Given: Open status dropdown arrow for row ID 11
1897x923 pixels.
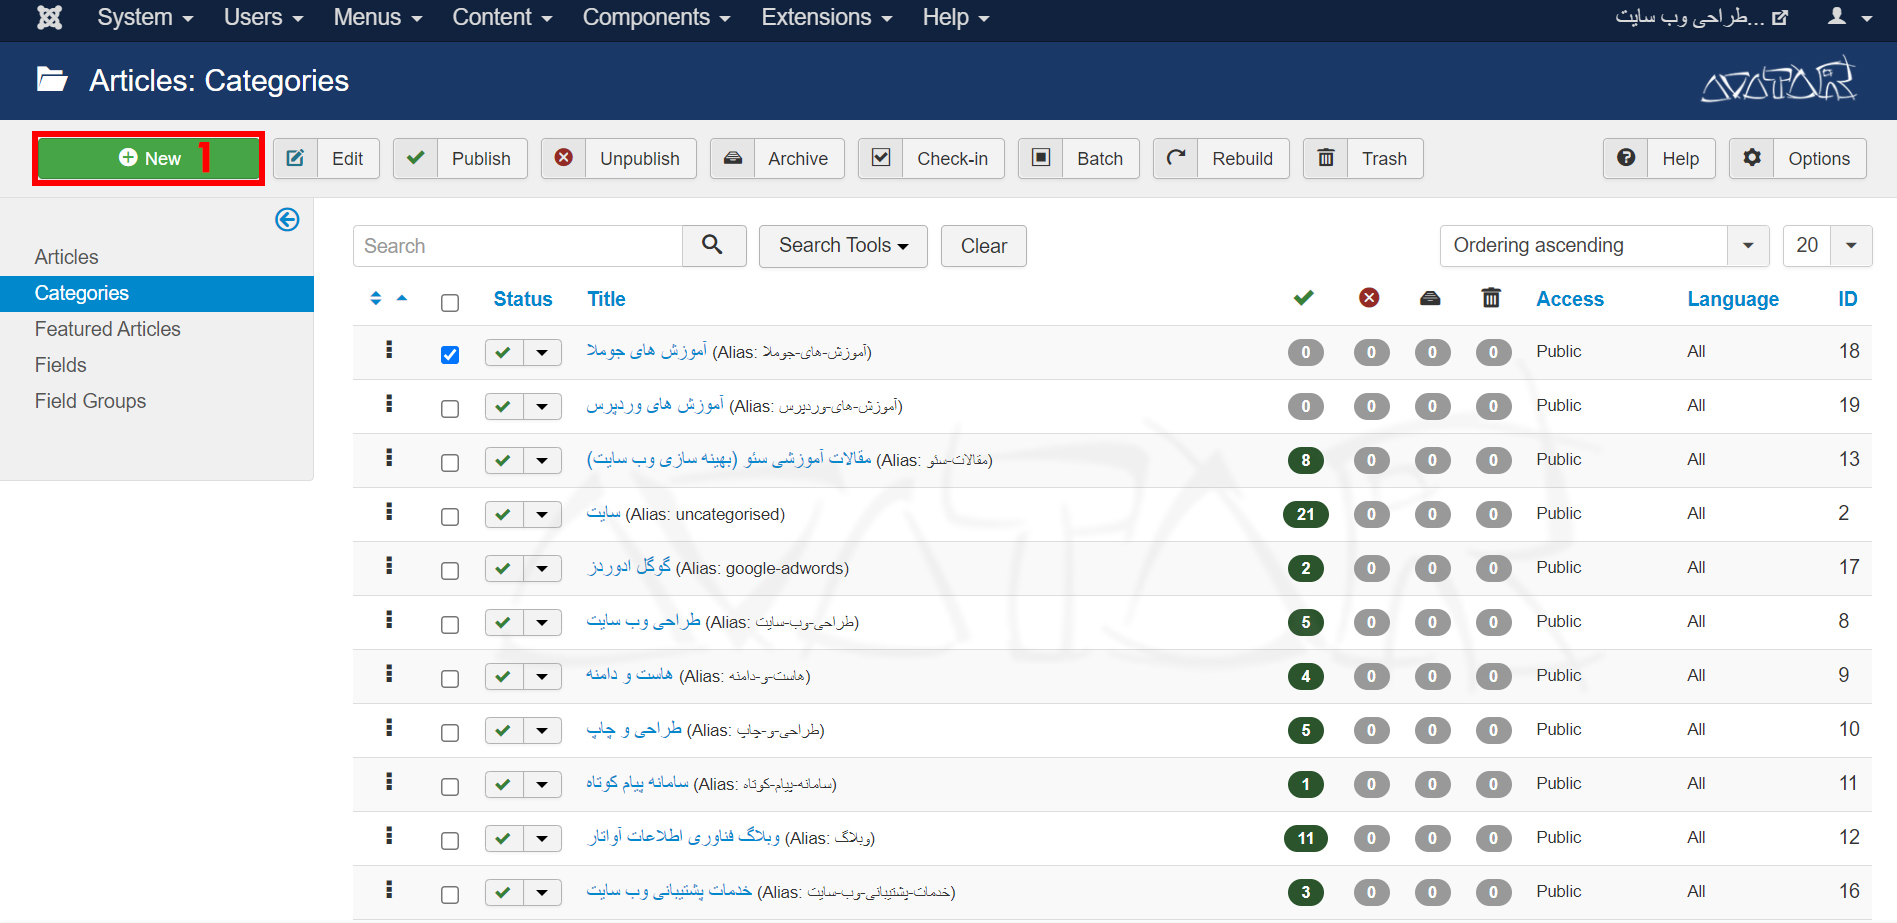Looking at the screenshot, I should pos(542,784).
